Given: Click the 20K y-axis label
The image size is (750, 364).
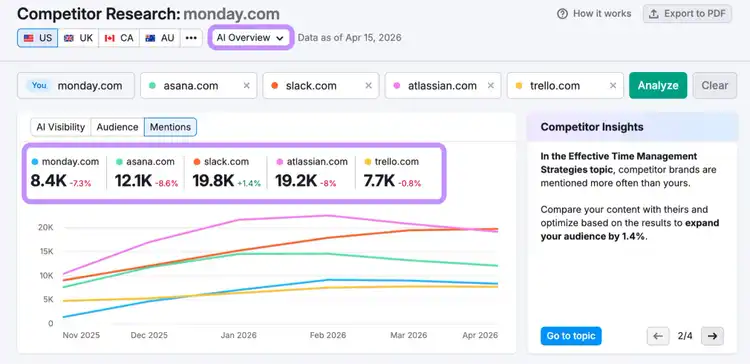Looking at the screenshot, I should pos(45,227).
